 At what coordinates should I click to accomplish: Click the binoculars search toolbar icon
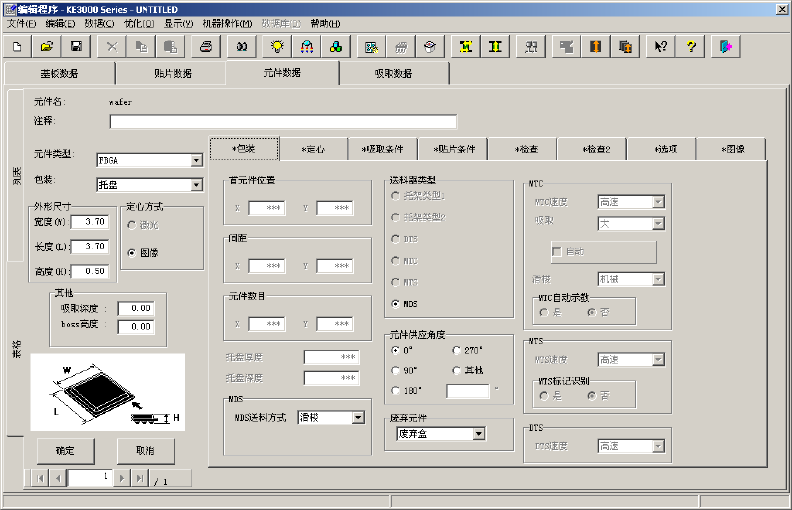tap(241, 46)
